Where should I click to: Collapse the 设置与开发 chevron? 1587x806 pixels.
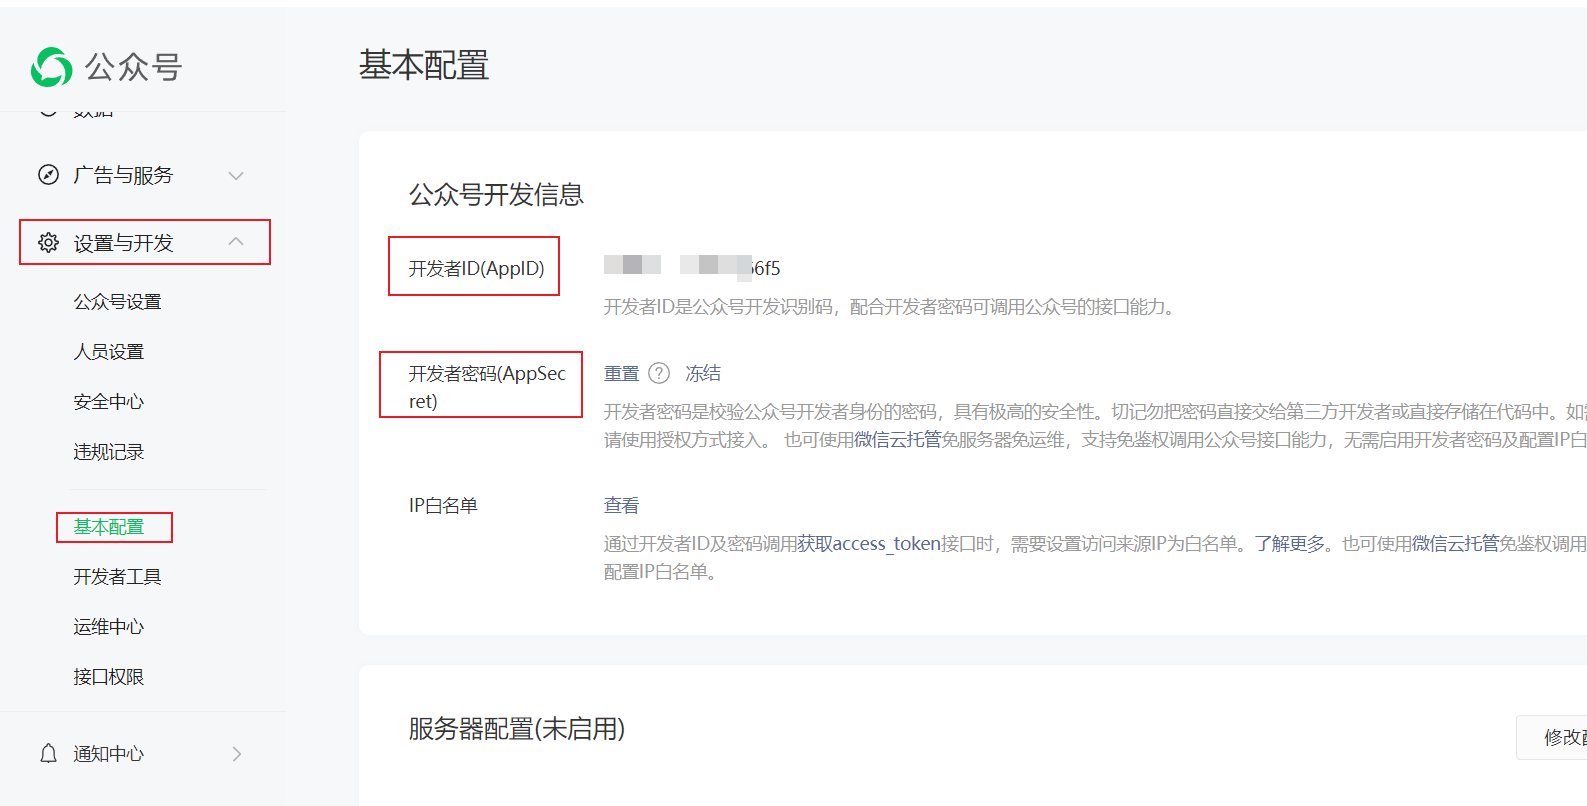(x=236, y=242)
